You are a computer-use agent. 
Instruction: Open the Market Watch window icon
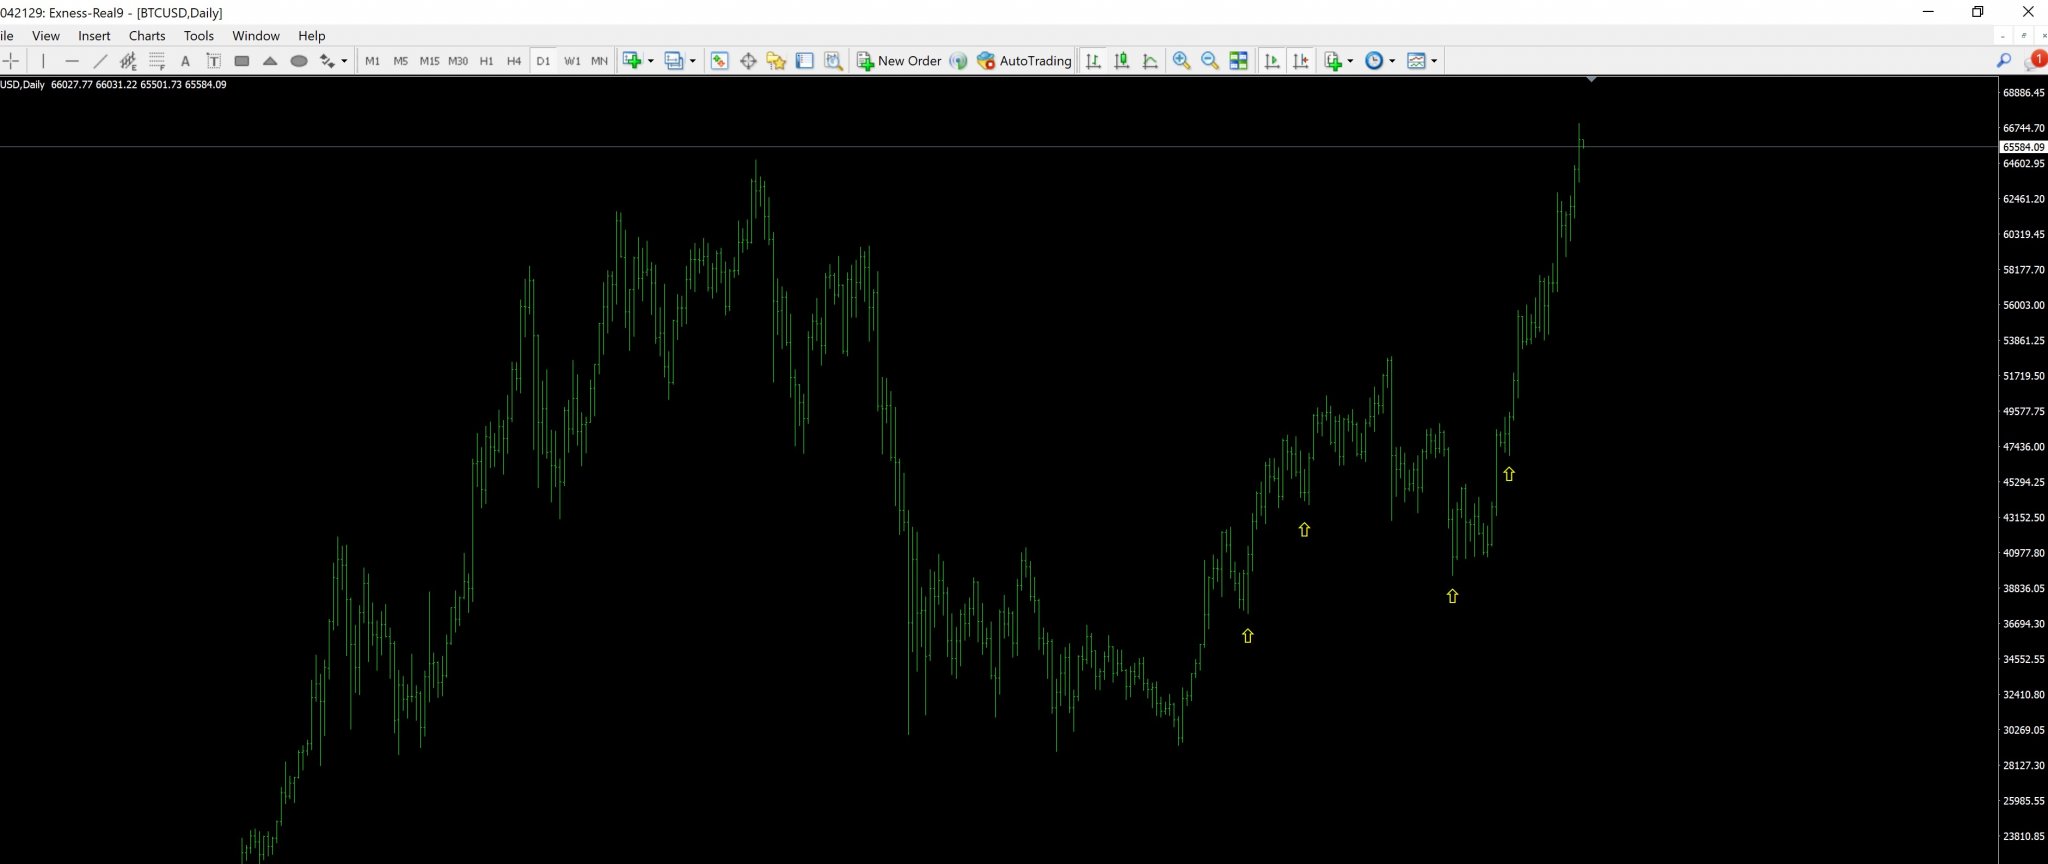[719, 61]
